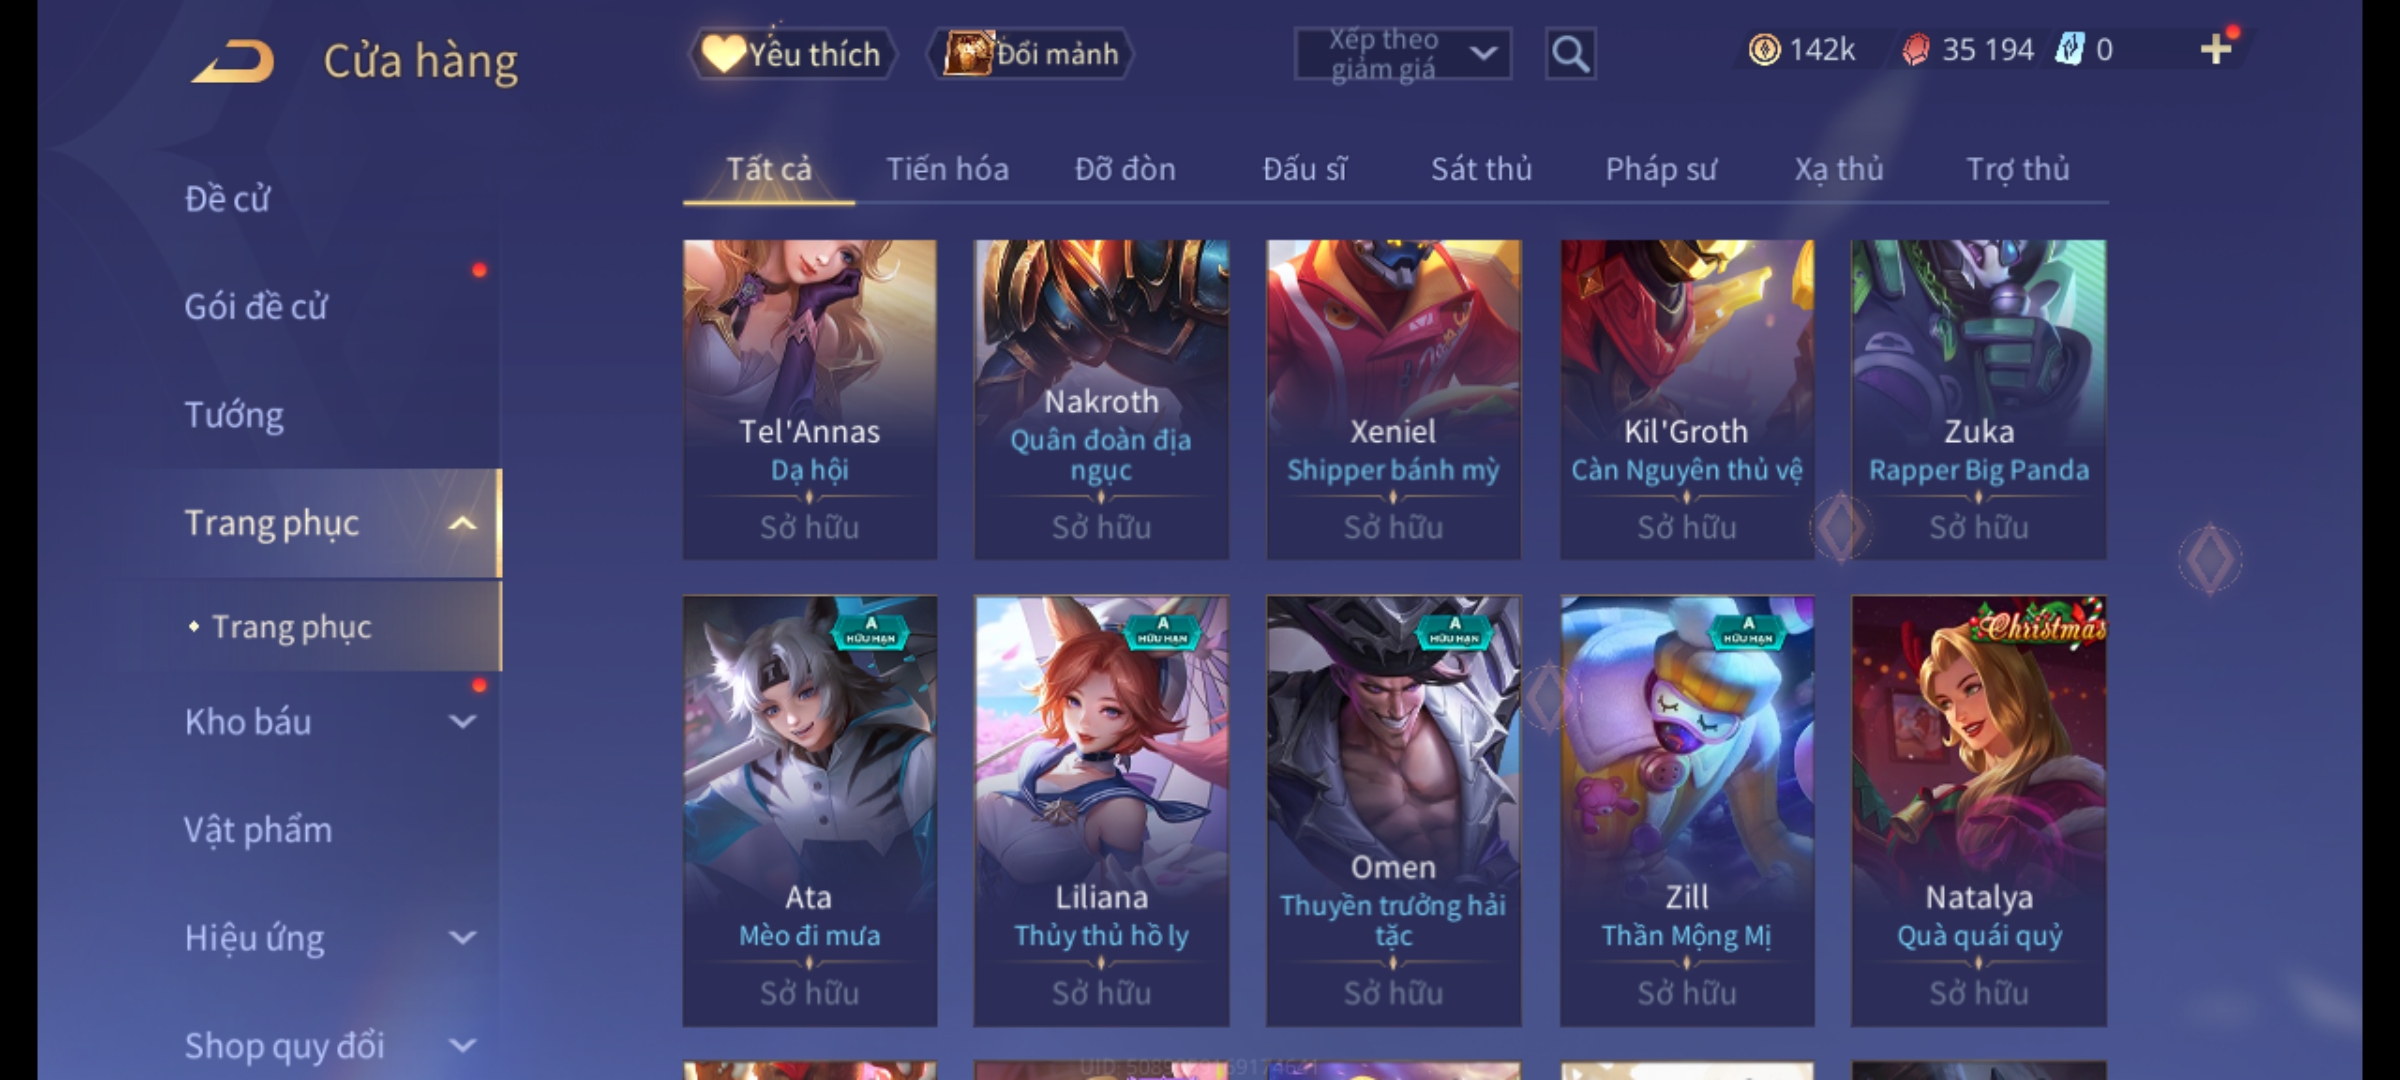2400x1080 pixels.
Task: Select the Tiến hóa tab
Action: coord(947,169)
